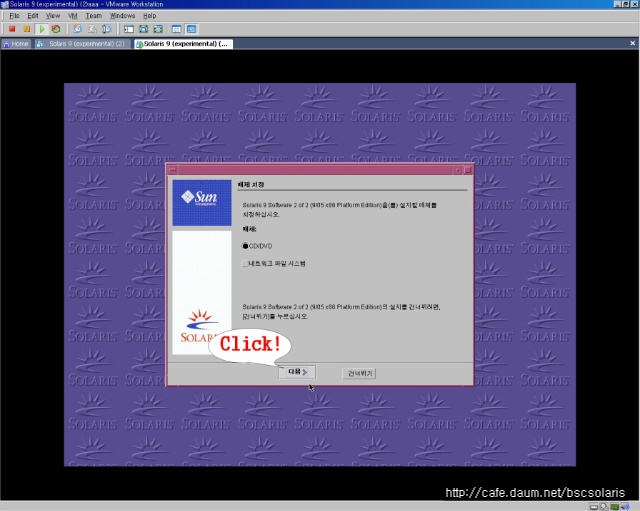Select the network file system radio button
Viewport: 640px width, 511px height.
pos(245,263)
